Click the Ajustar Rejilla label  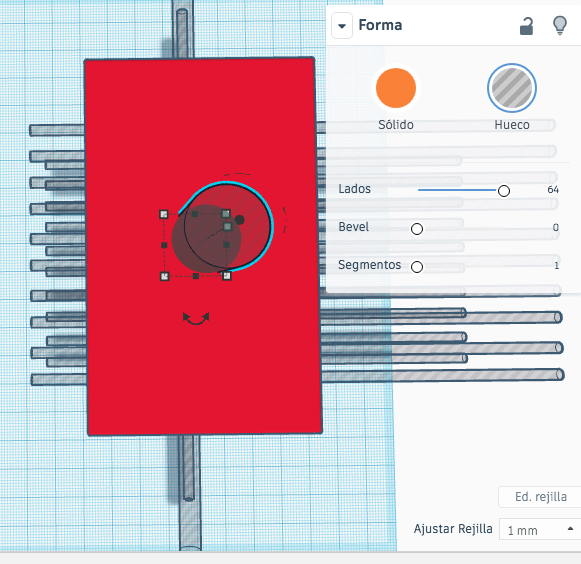[x=453, y=529]
